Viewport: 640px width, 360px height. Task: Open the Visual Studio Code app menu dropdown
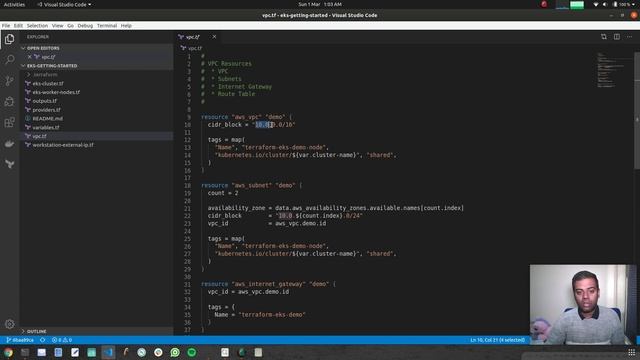64,4
